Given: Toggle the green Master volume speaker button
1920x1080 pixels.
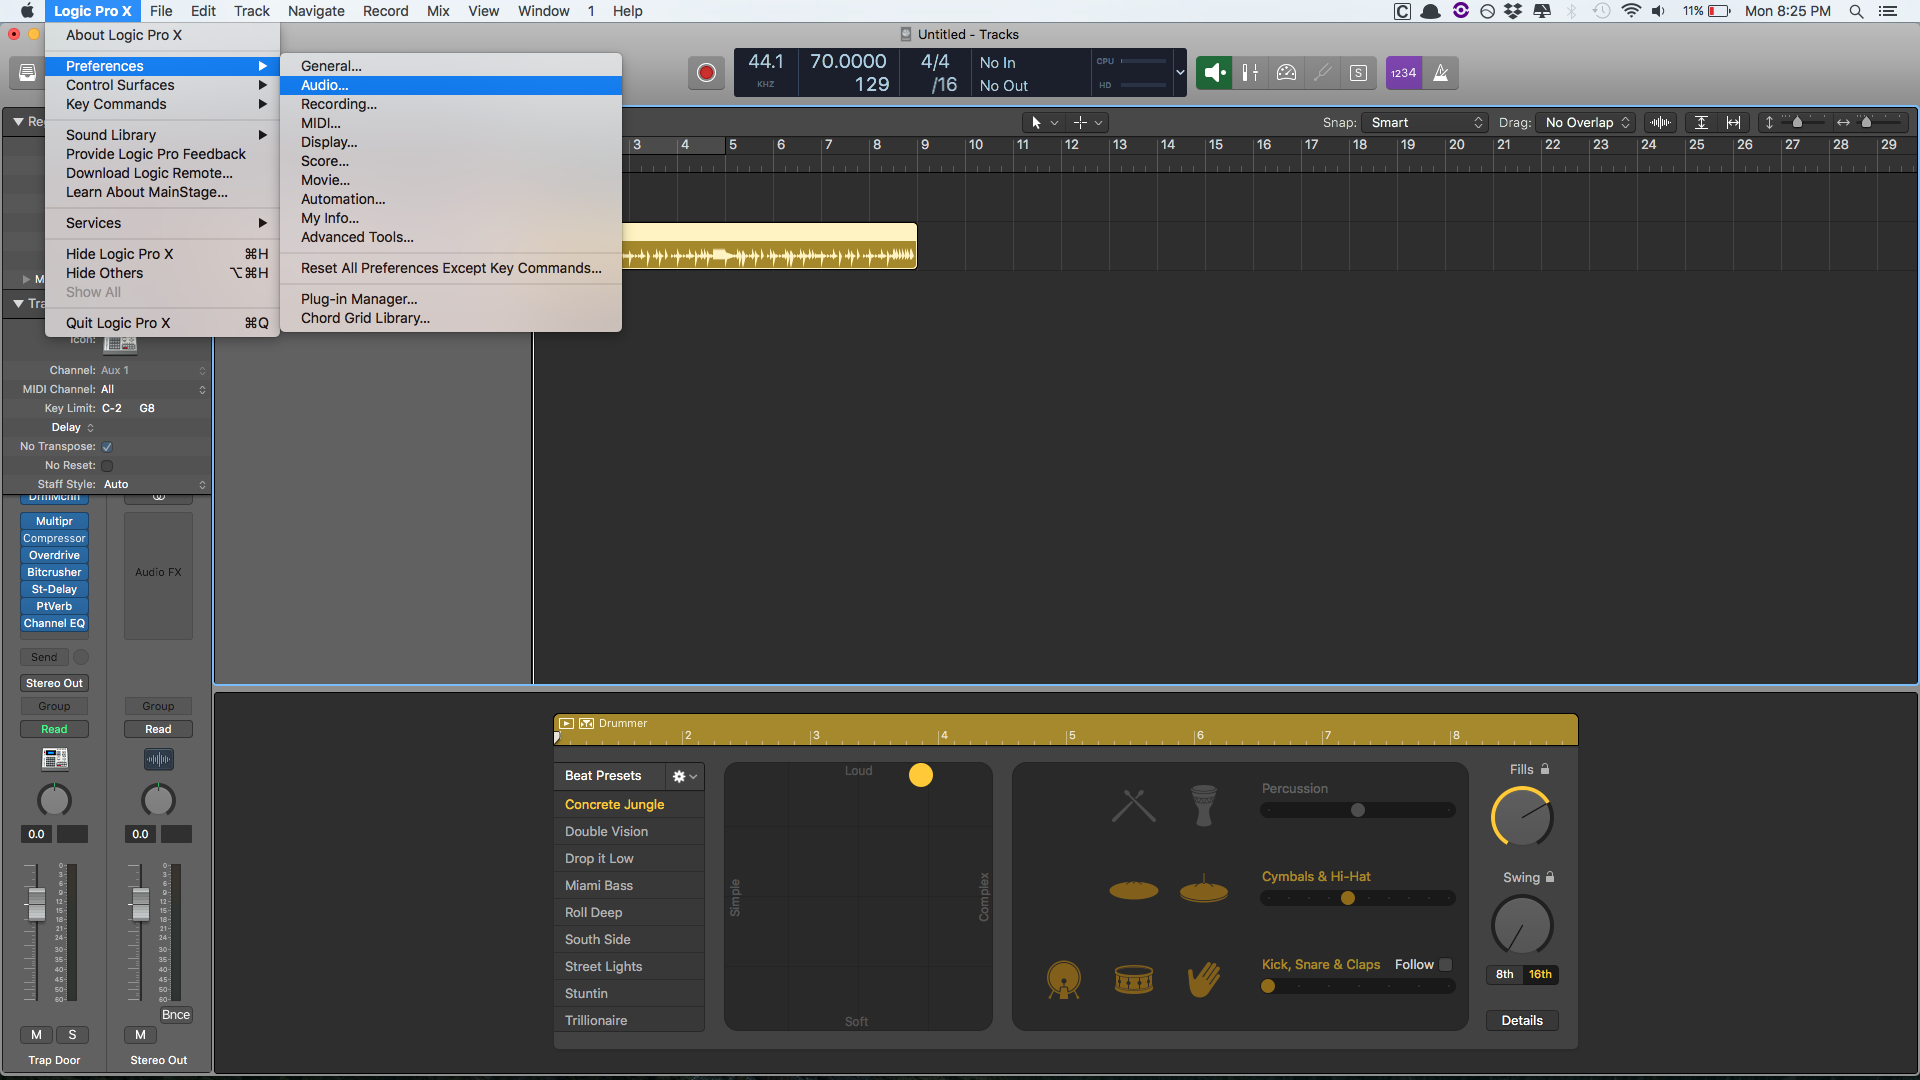Looking at the screenshot, I should 1214,73.
